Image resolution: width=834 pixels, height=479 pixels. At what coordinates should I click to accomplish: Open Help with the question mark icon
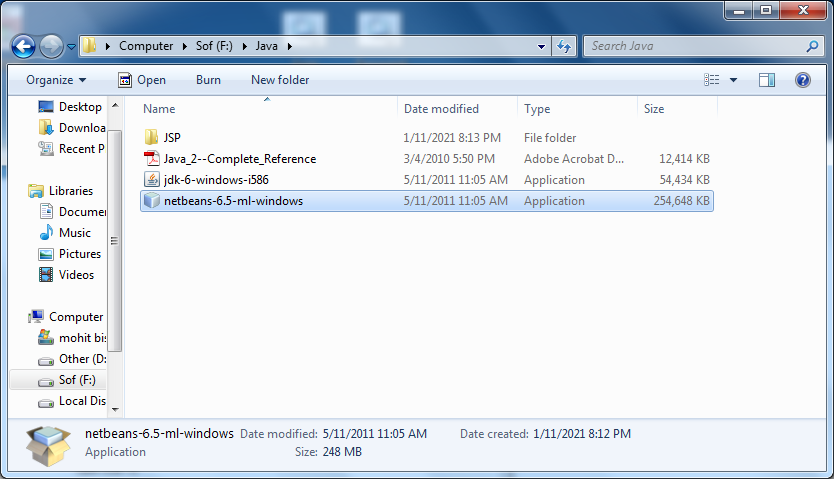point(803,80)
